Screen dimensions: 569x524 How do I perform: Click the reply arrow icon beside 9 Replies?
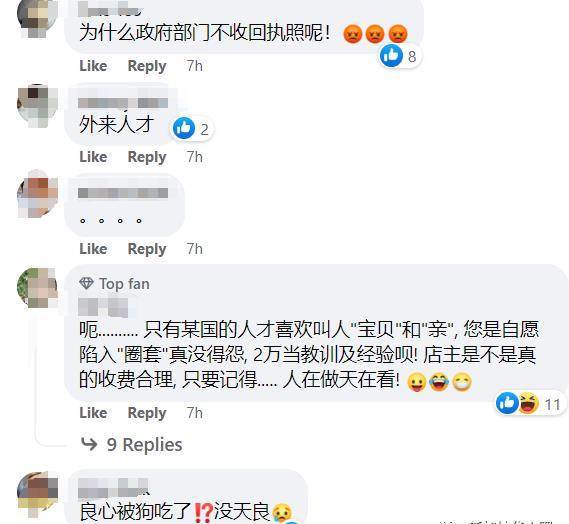tap(89, 444)
